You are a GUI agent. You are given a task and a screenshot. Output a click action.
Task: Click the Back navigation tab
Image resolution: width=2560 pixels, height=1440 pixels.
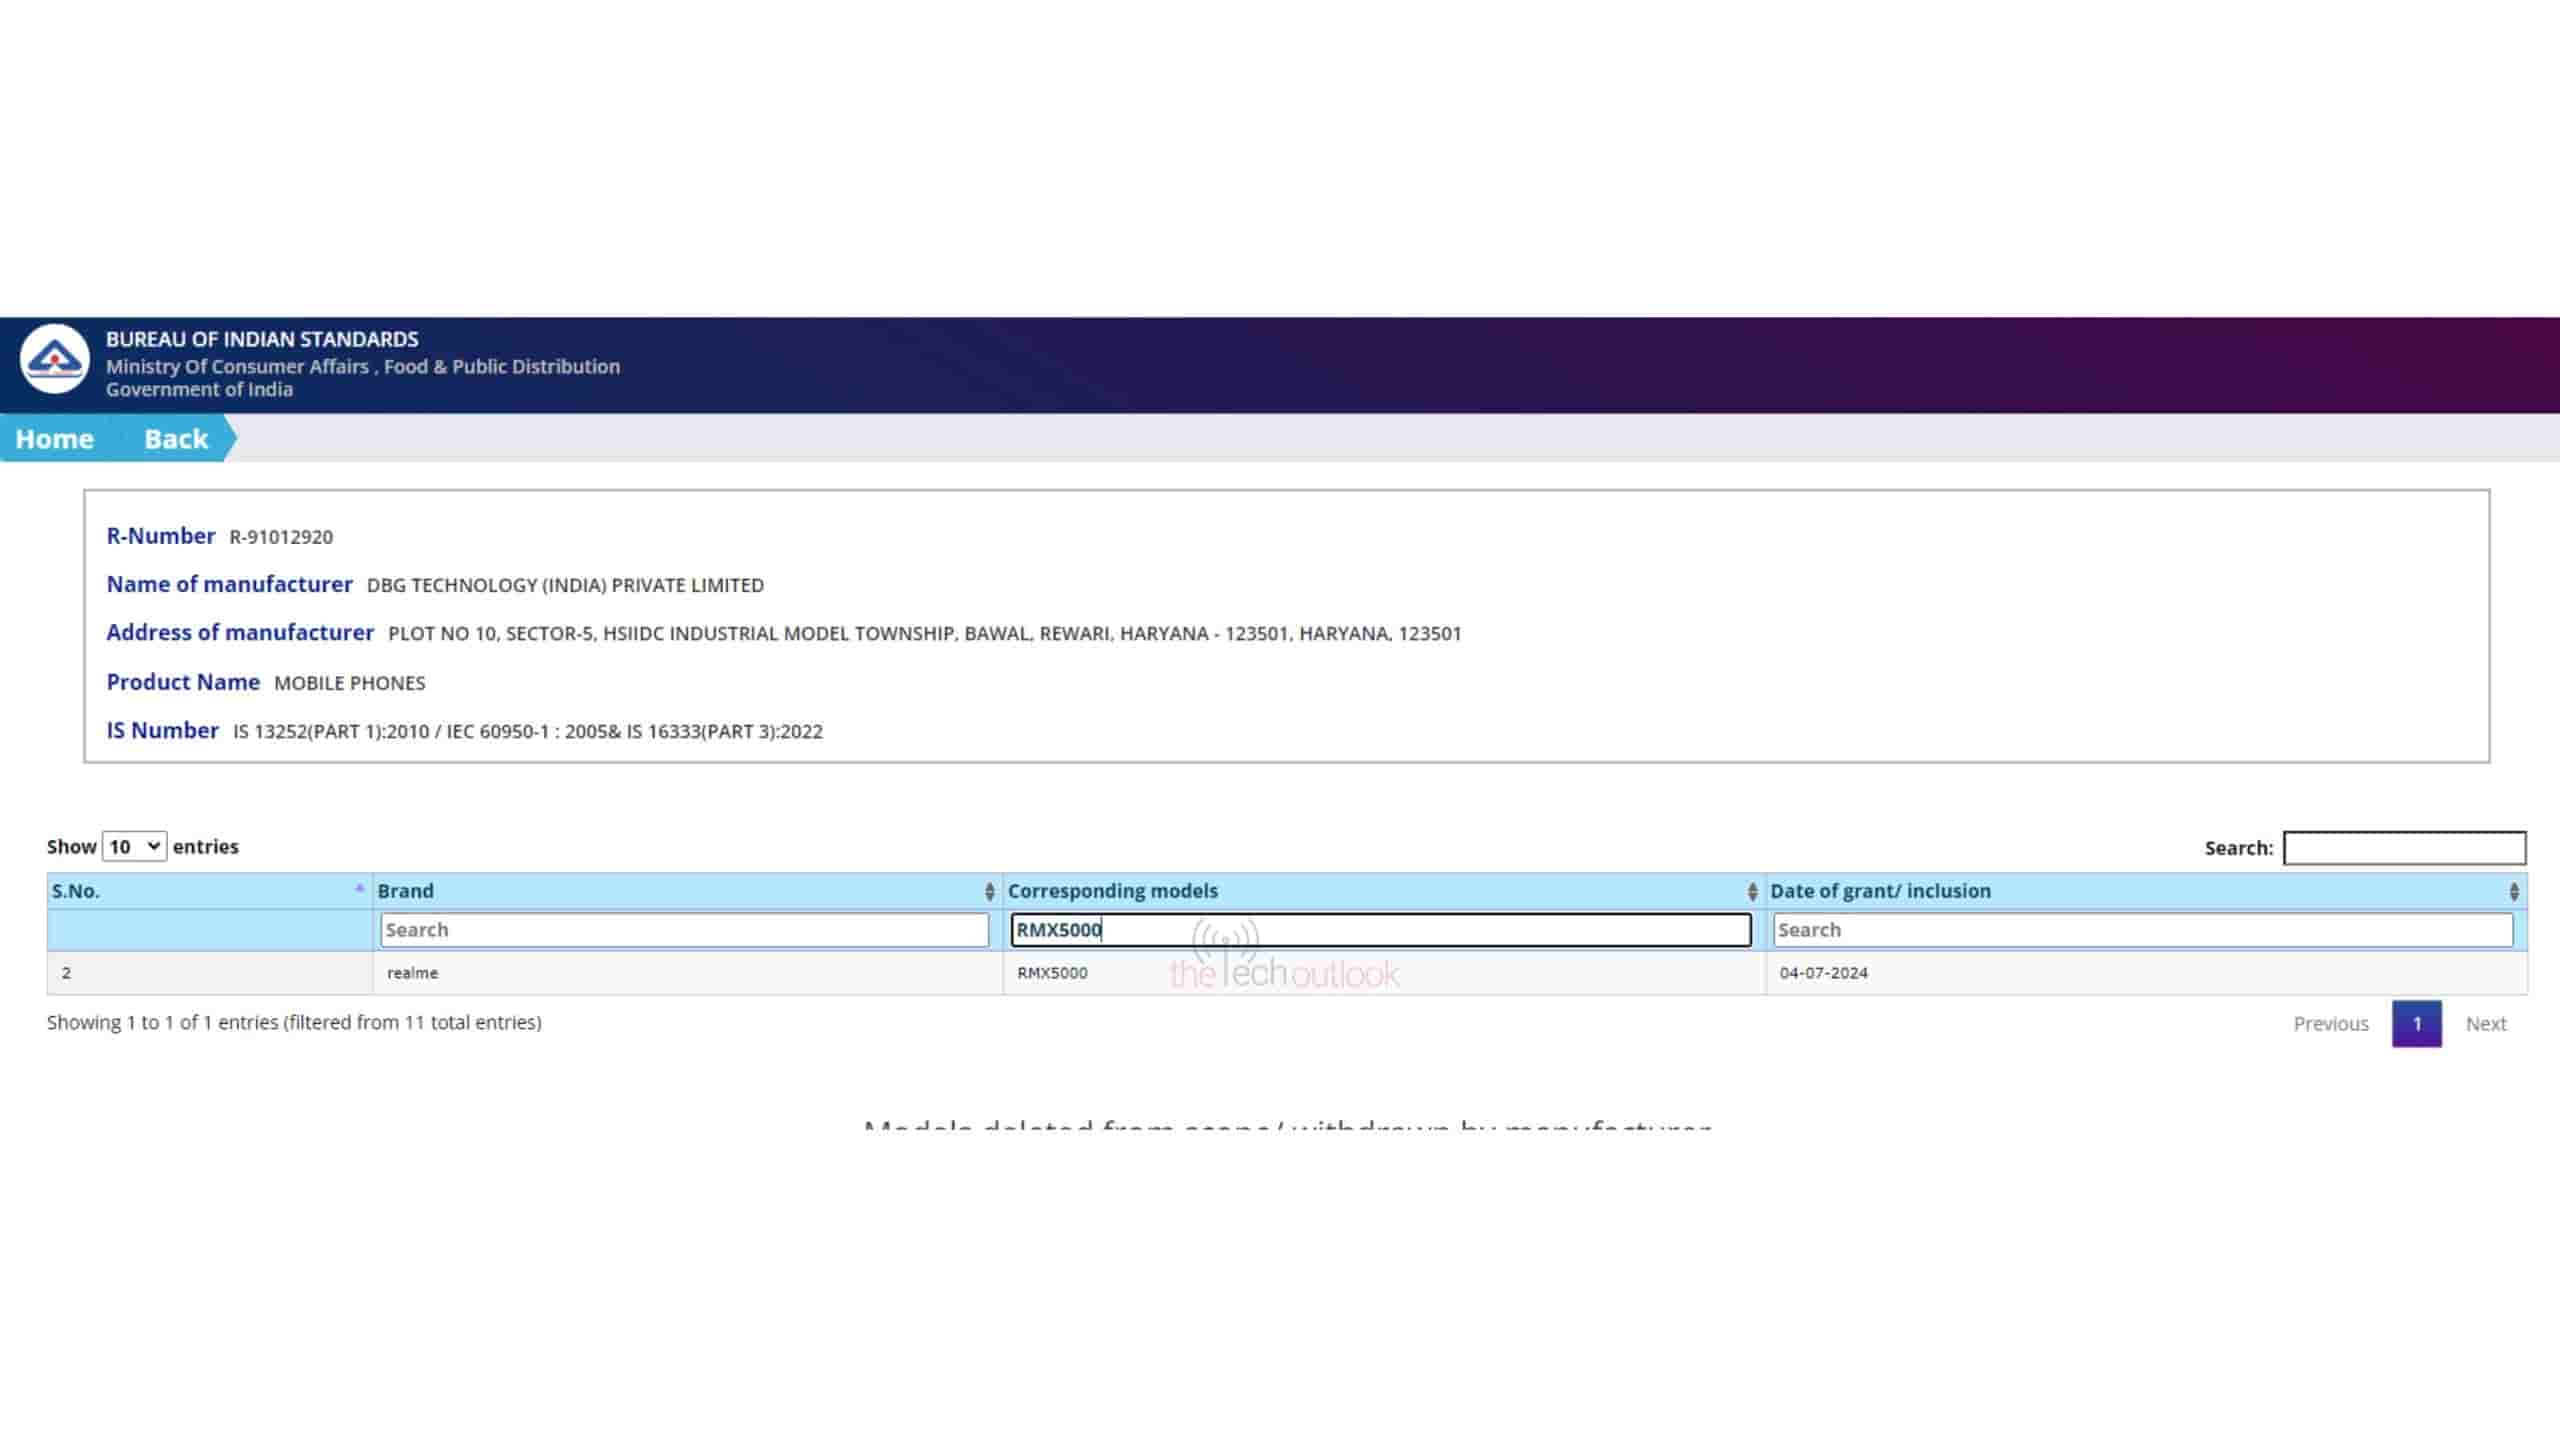[176, 439]
